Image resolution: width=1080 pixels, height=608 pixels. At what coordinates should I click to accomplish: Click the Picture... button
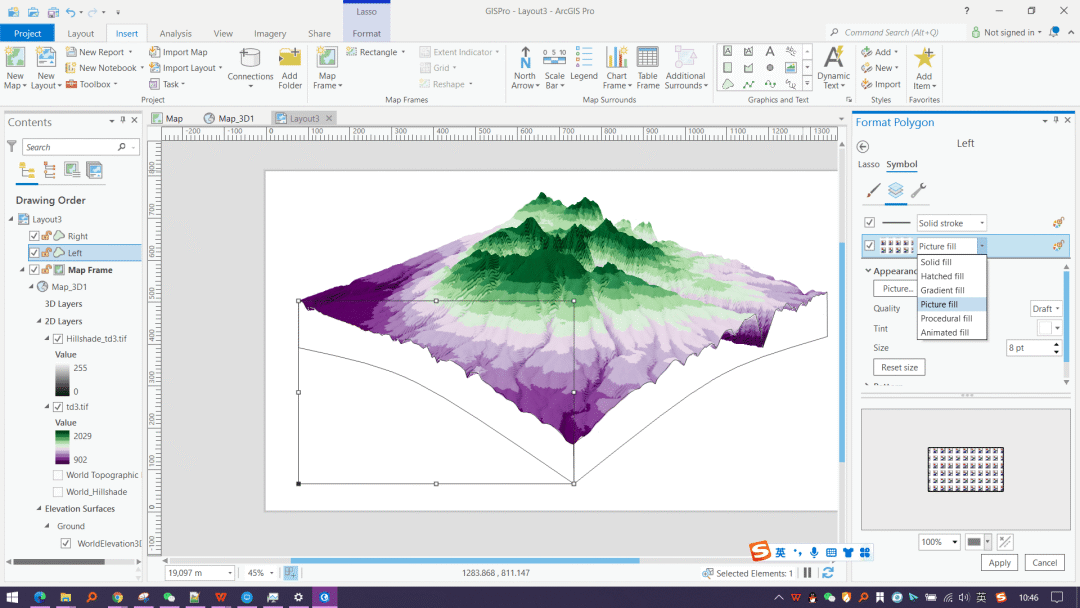[x=895, y=289]
